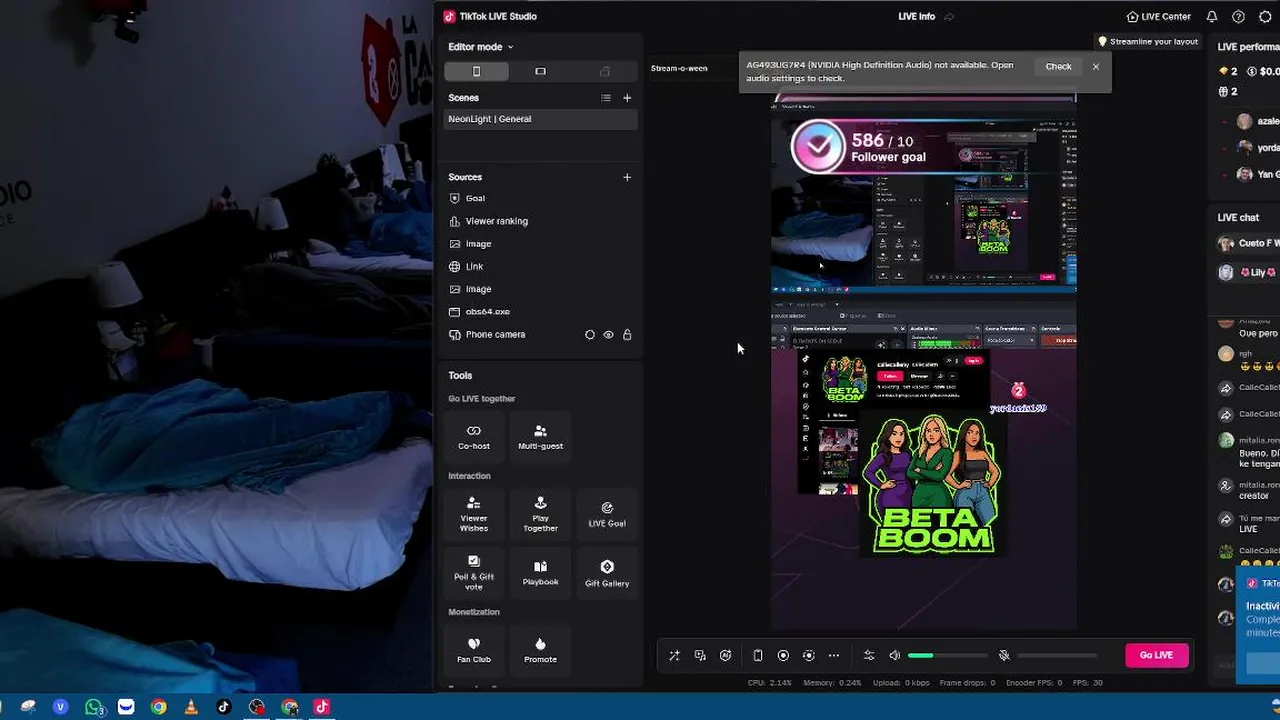1280x720 pixels.
Task: Open the help question mark icon
Action: [x=1238, y=16]
